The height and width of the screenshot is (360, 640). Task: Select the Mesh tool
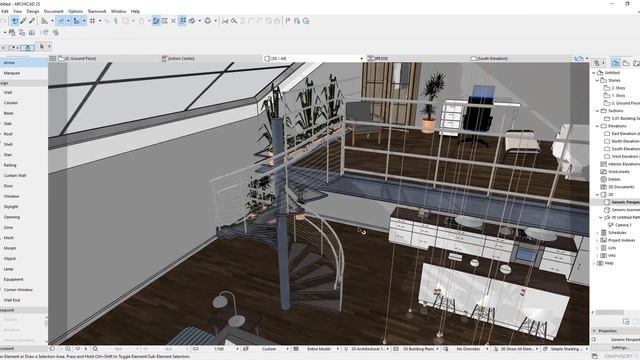(9, 238)
